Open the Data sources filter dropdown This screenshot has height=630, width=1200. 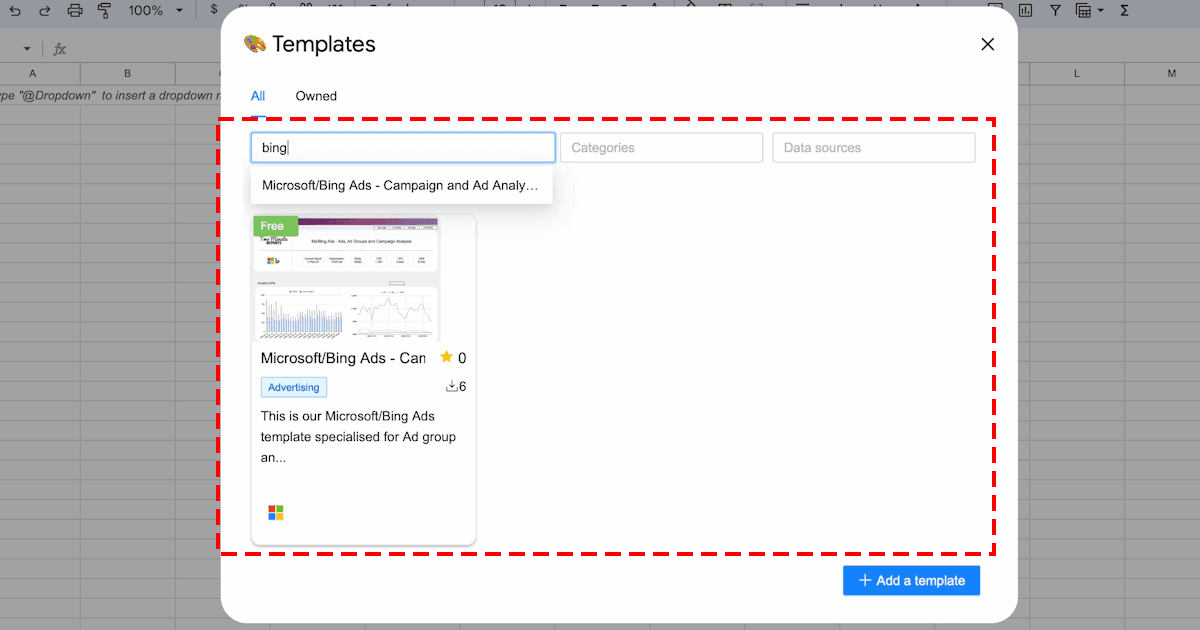point(874,148)
